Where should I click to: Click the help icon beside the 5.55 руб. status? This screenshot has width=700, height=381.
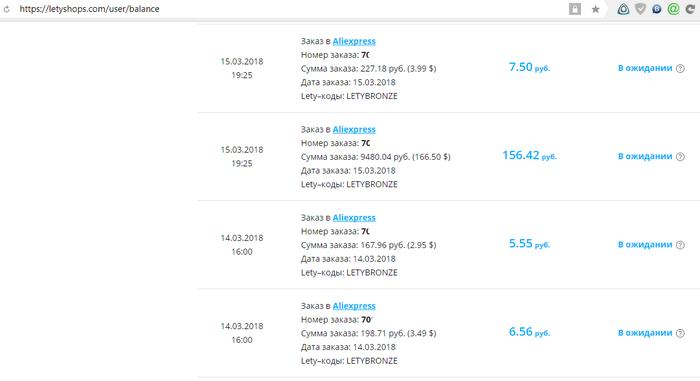point(680,245)
